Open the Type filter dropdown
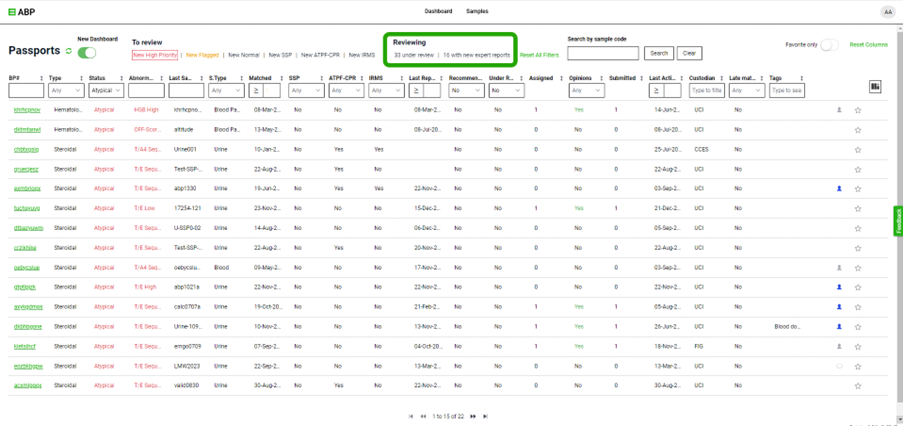The image size is (903, 426). pos(66,90)
